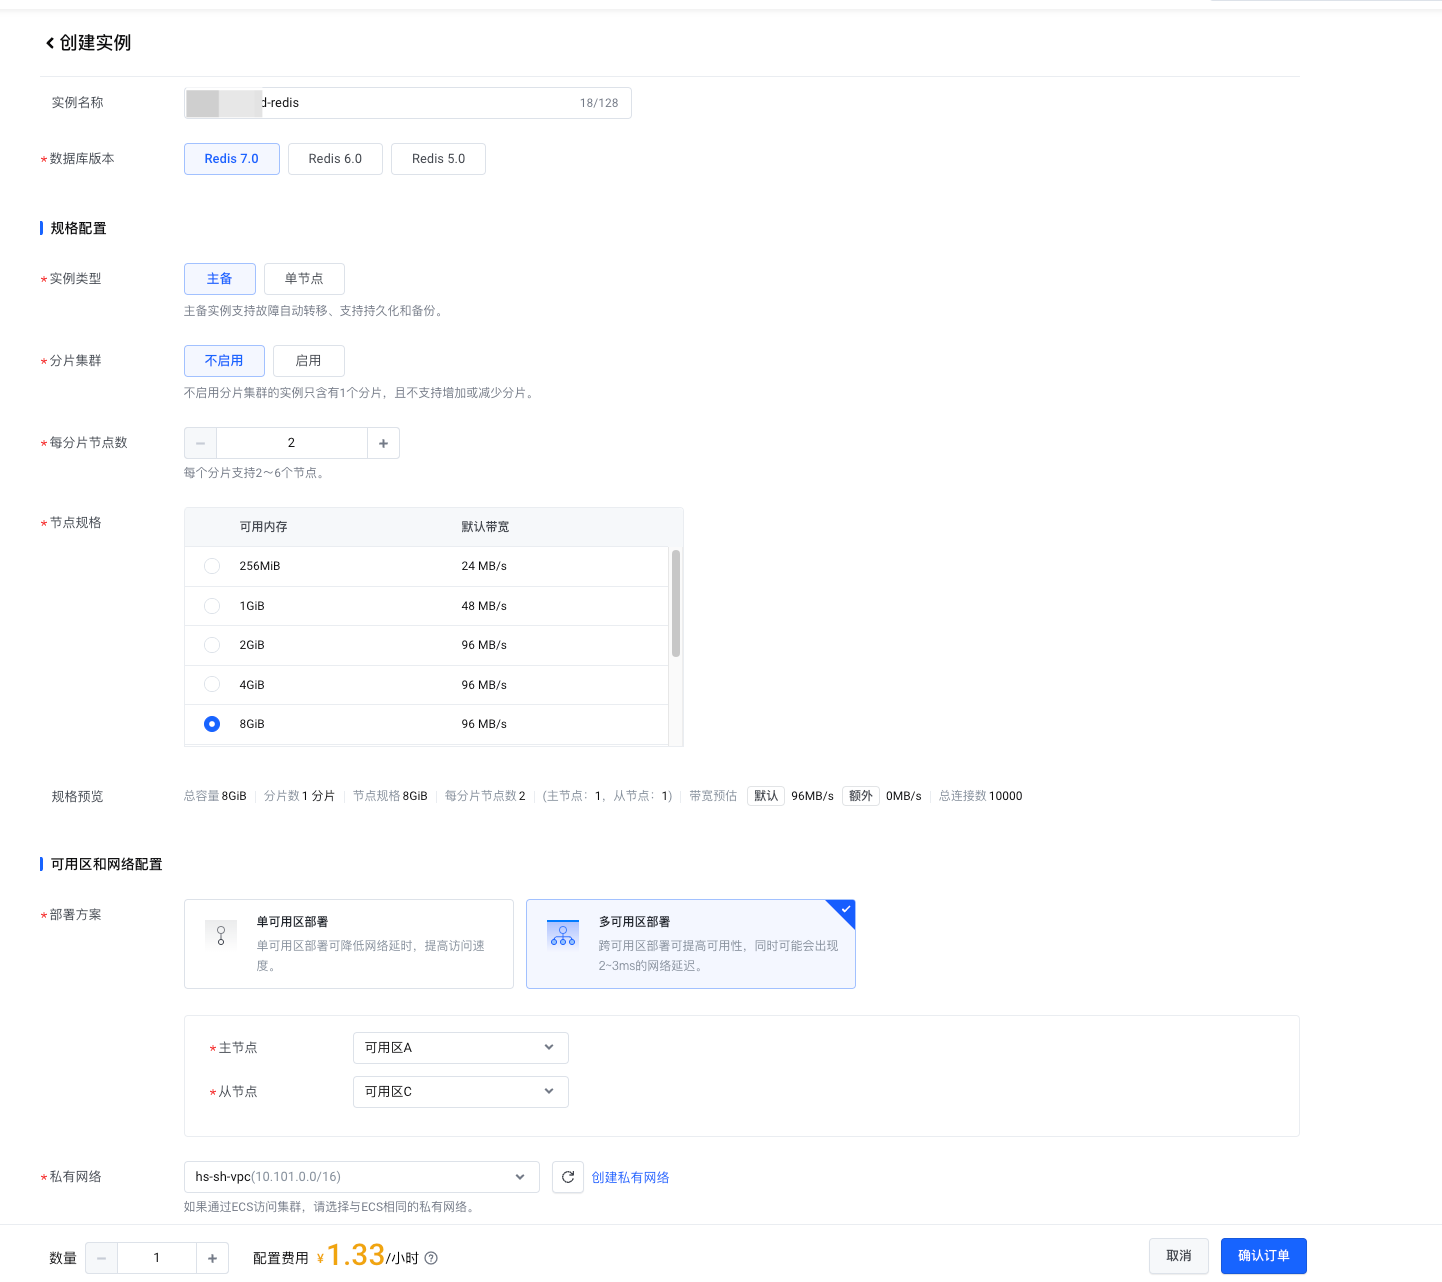Click the refresh icon next to 私有网络

pos(568,1177)
